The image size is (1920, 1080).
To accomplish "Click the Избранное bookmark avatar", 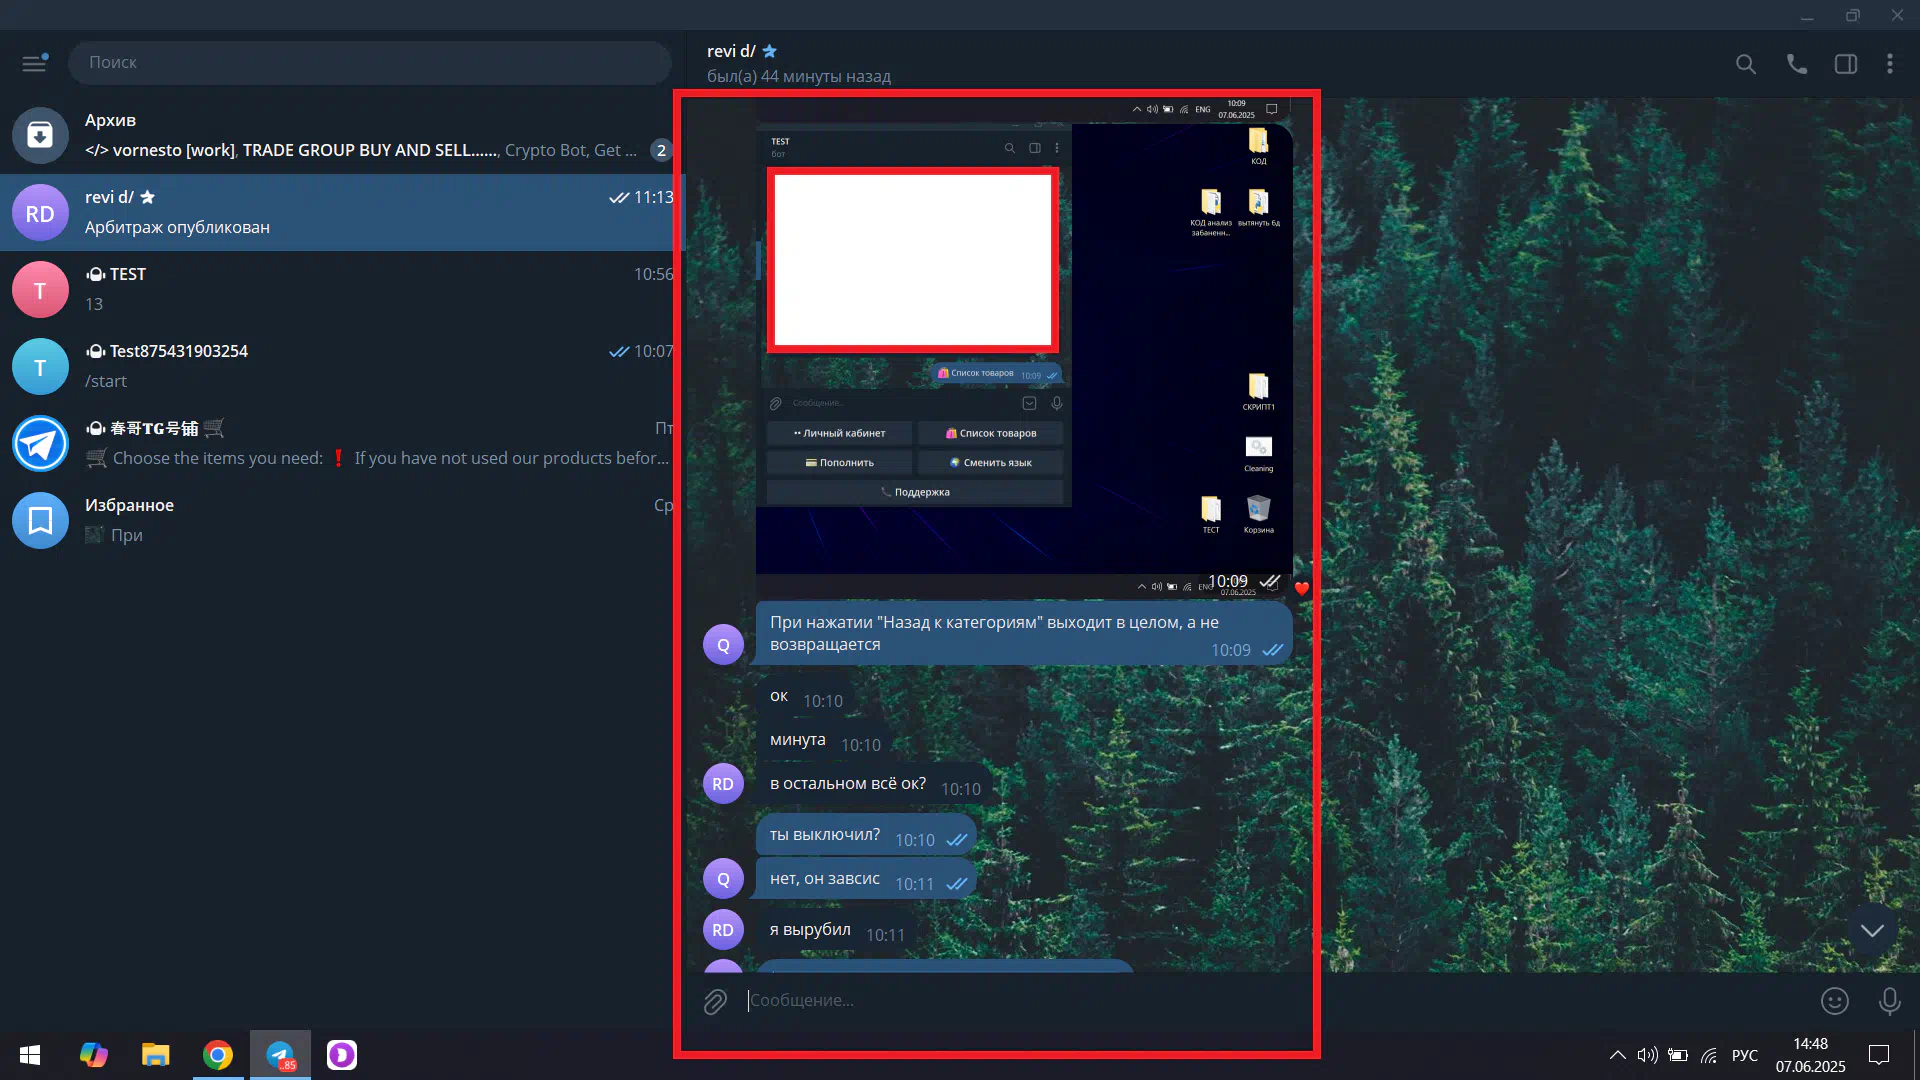I will tap(40, 520).
